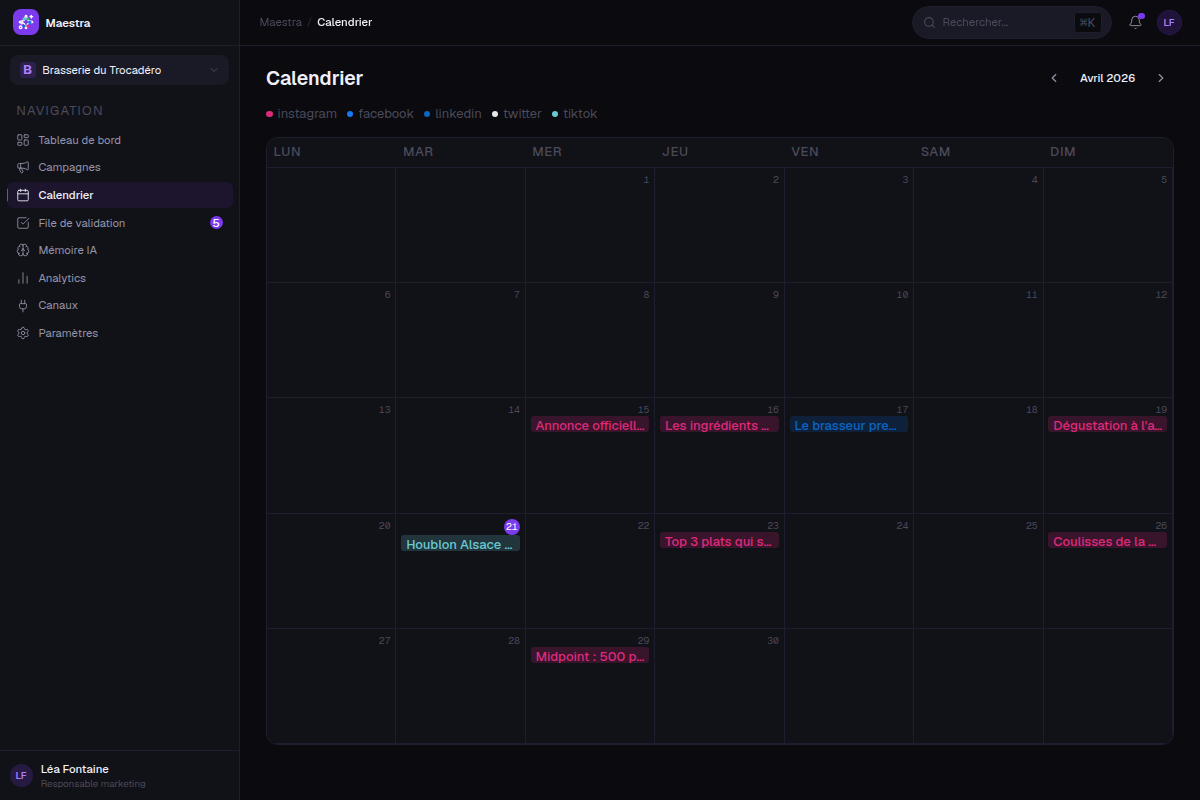Screen dimensions: 1200x800
Task: Click the LF avatar in top bar
Action: [1169, 22]
